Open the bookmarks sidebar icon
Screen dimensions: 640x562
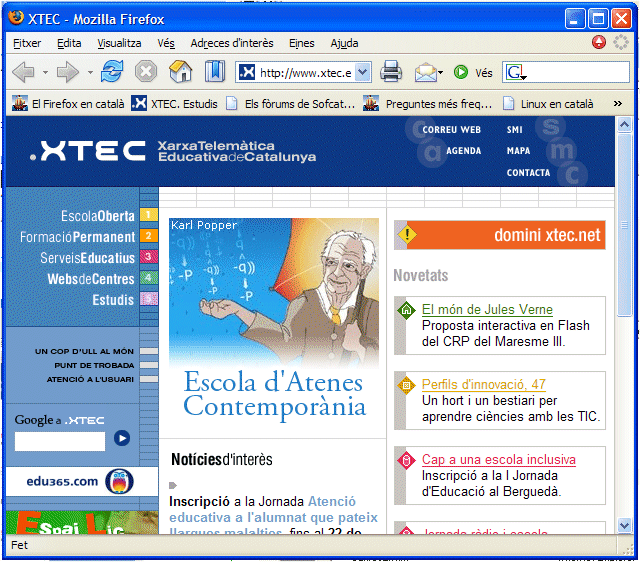coord(215,71)
